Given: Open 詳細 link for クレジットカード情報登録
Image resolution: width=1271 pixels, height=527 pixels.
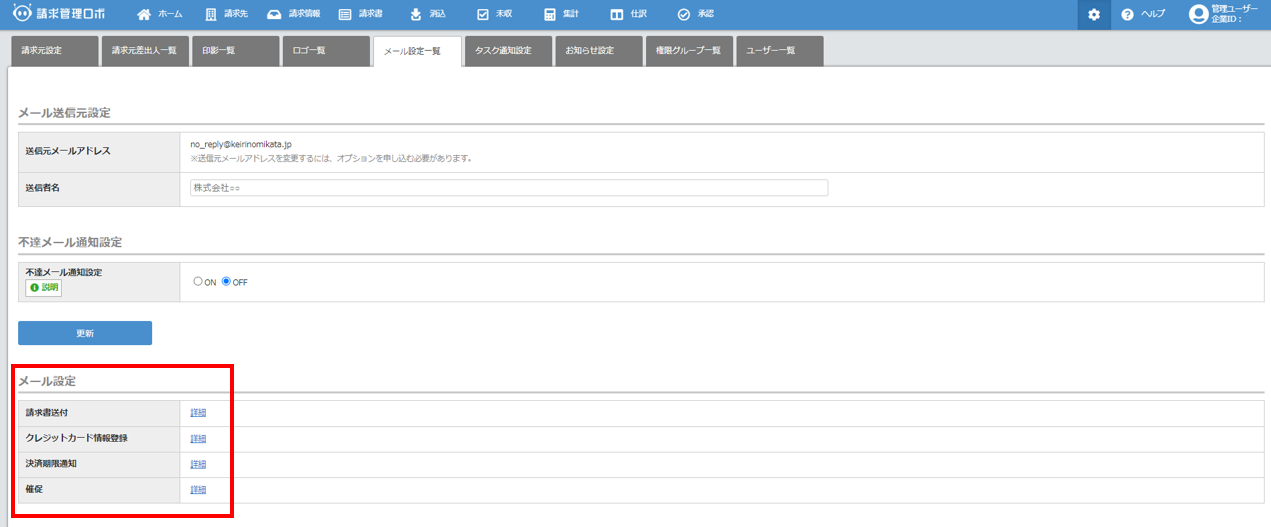Looking at the screenshot, I should (x=198, y=439).
